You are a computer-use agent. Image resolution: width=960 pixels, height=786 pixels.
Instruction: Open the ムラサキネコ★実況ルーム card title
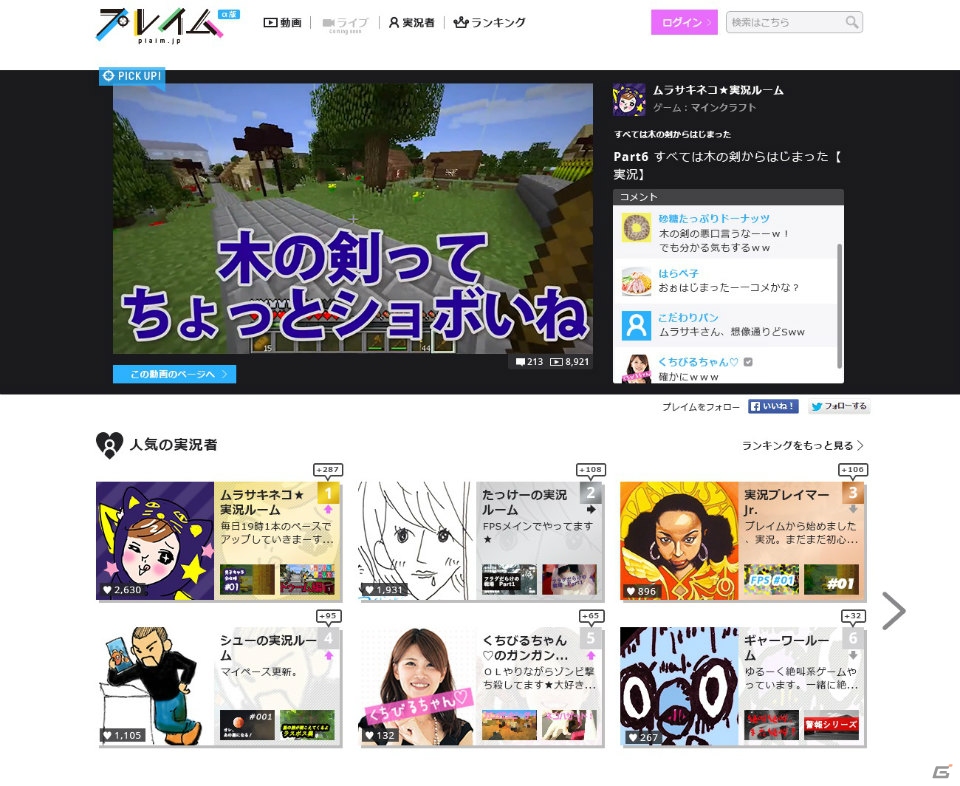point(262,503)
